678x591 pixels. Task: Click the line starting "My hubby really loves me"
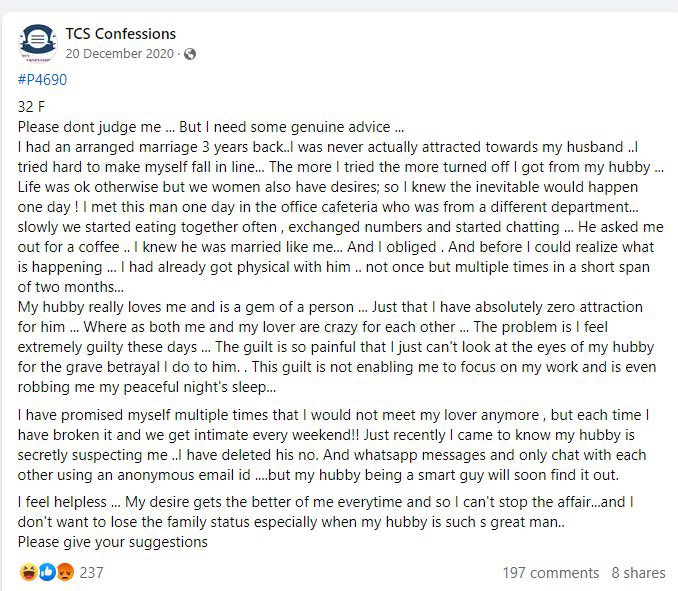(330, 307)
